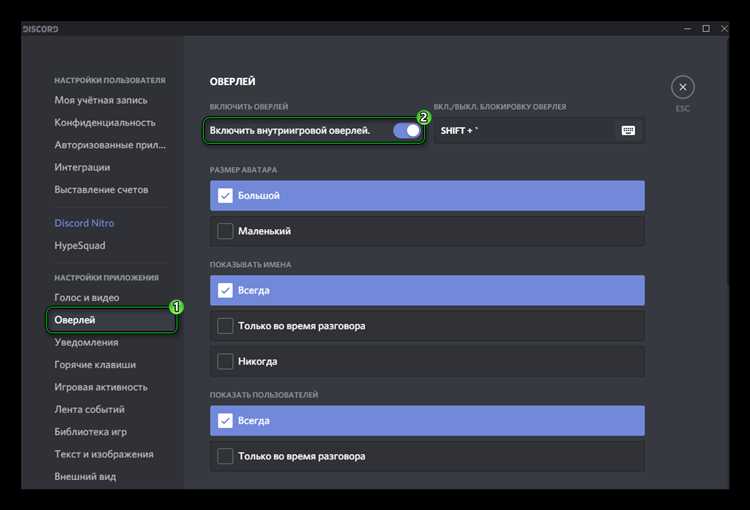
Task: Open Текст и изображения settings
Action: pyautogui.click(x=104, y=455)
